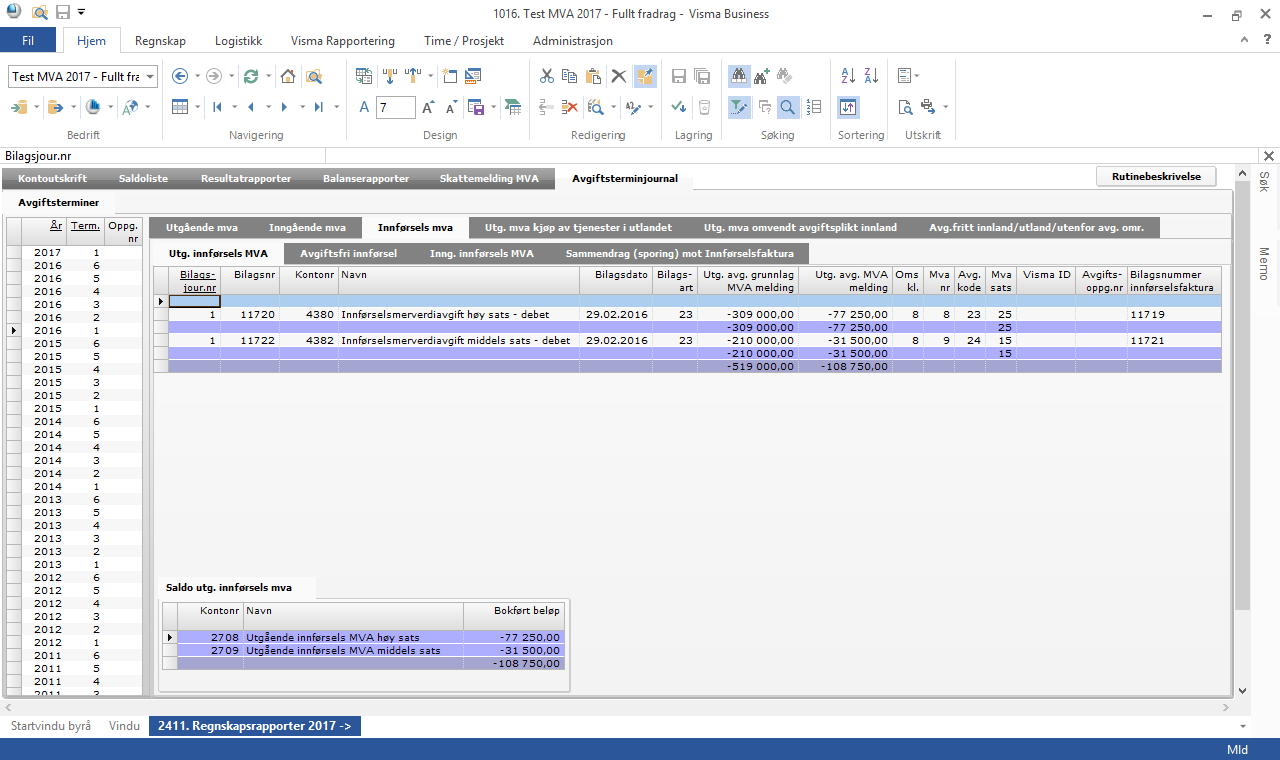Image resolution: width=1280 pixels, height=760 pixels.
Task: Click the Startvindu byrå link
Action: (51, 727)
